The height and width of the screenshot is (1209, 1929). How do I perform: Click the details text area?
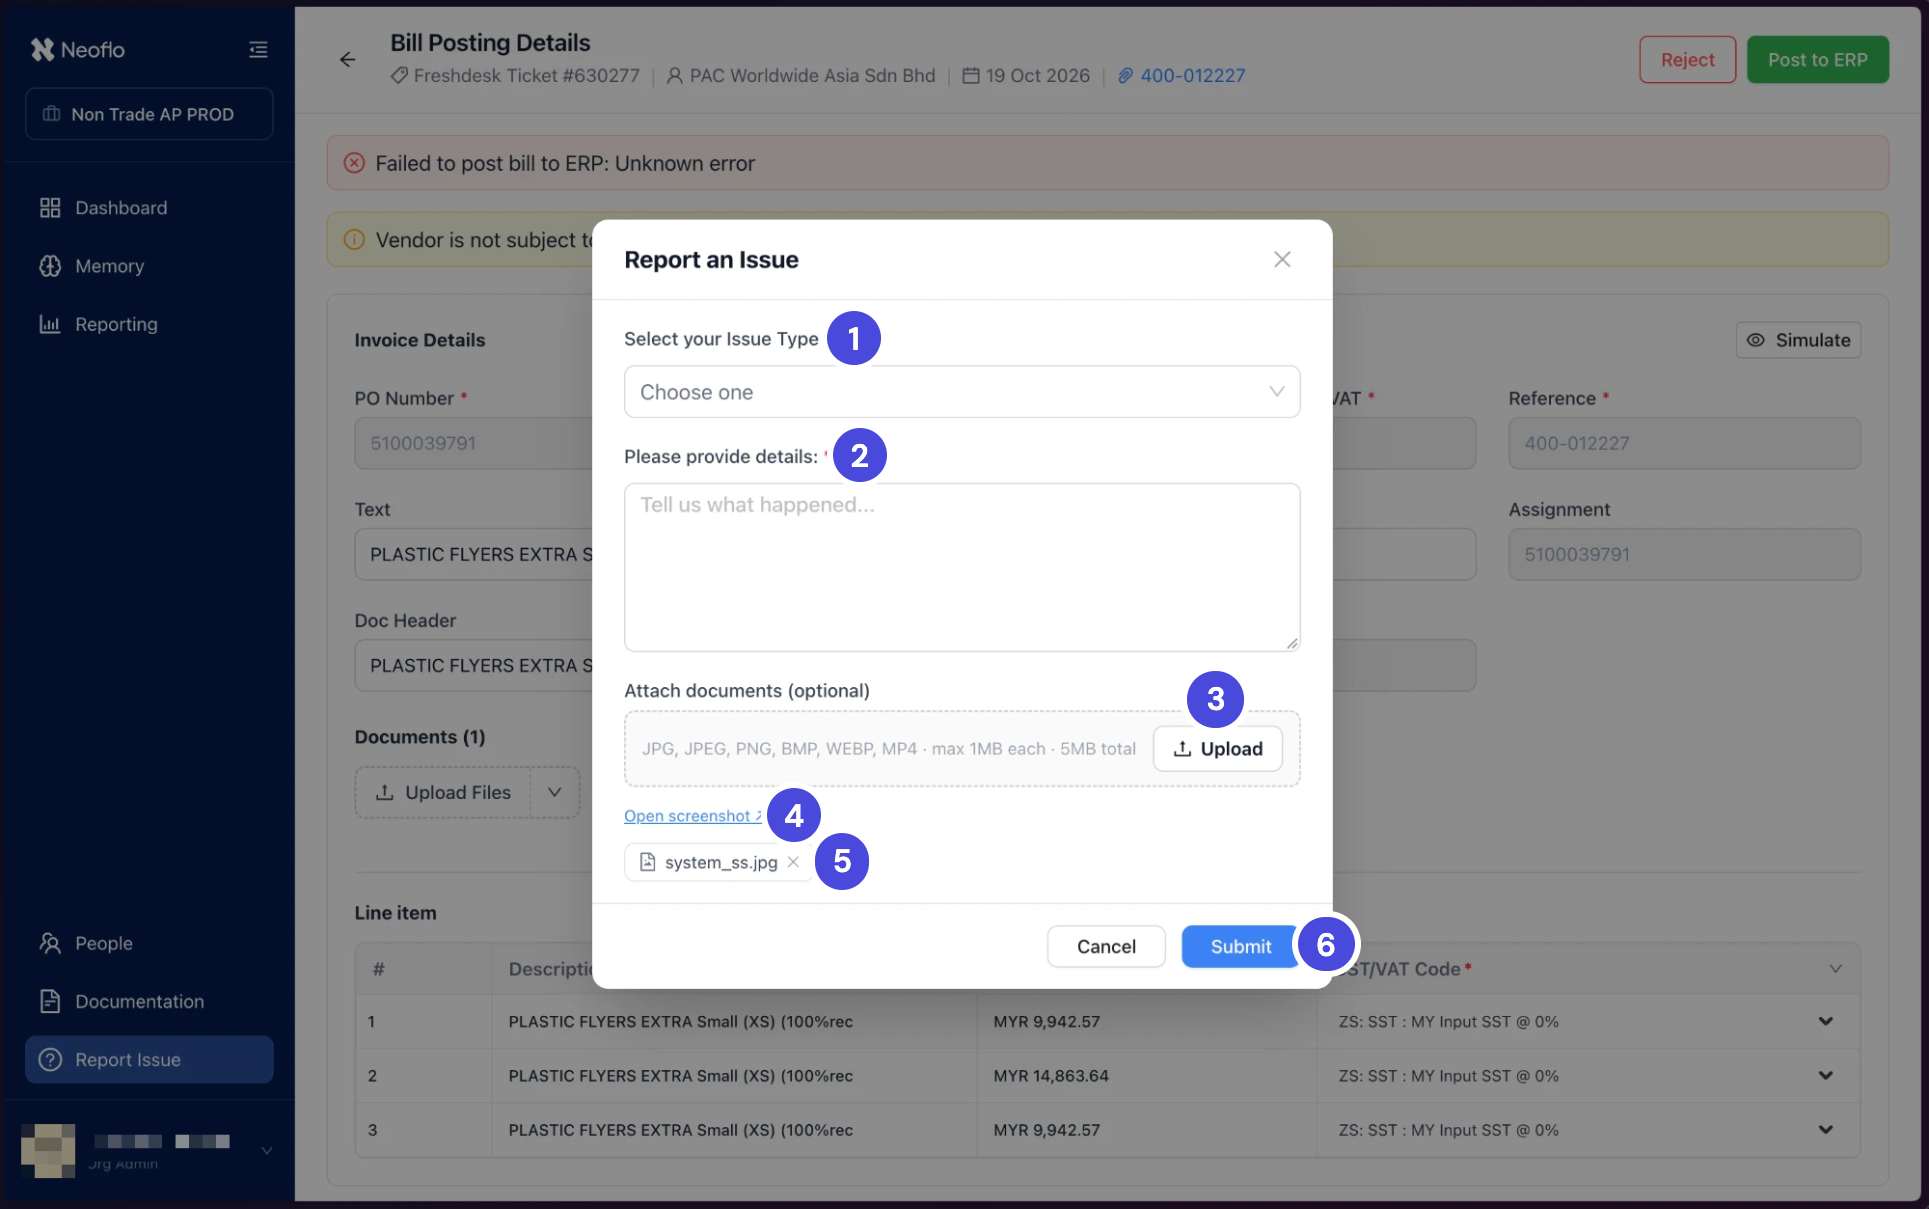(x=962, y=567)
